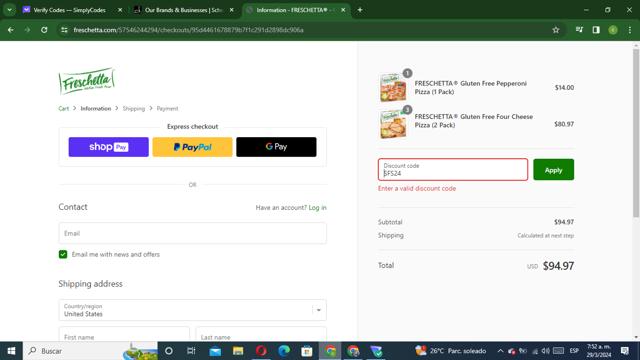
Task: Close the Verify Codes tab
Action: [120, 10]
